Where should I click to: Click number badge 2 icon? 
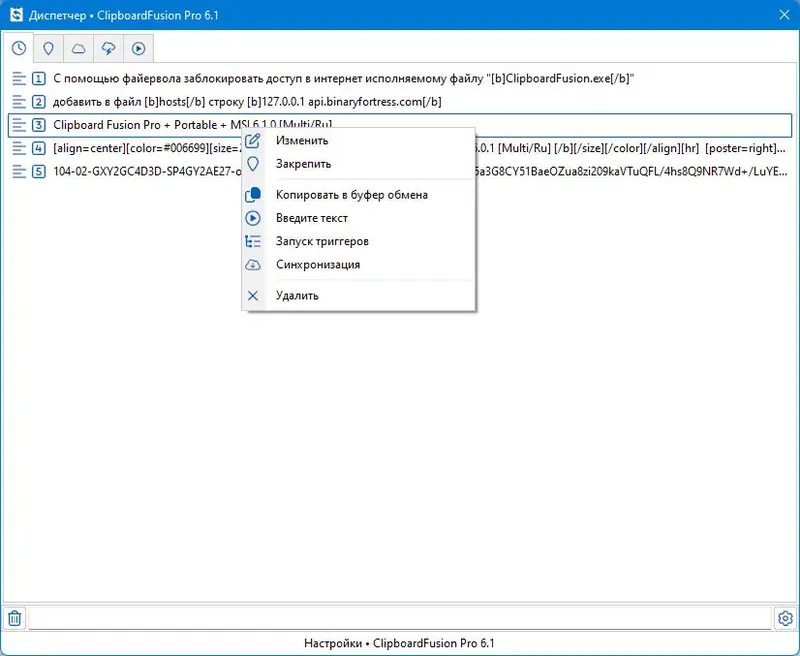tap(39, 102)
